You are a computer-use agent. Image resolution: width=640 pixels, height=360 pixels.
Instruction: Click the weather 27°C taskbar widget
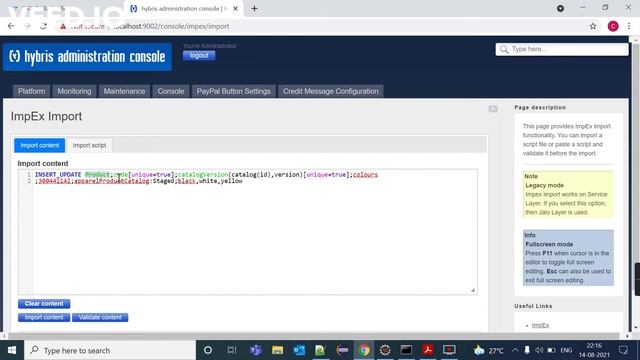pyautogui.click(x=489, y=350)
